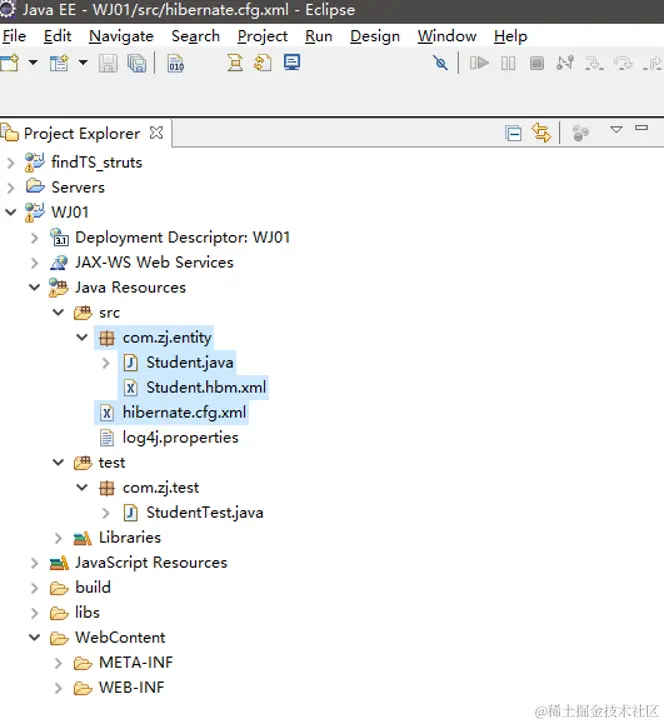
Task: Open the Window menu
Action: point(447,36)
